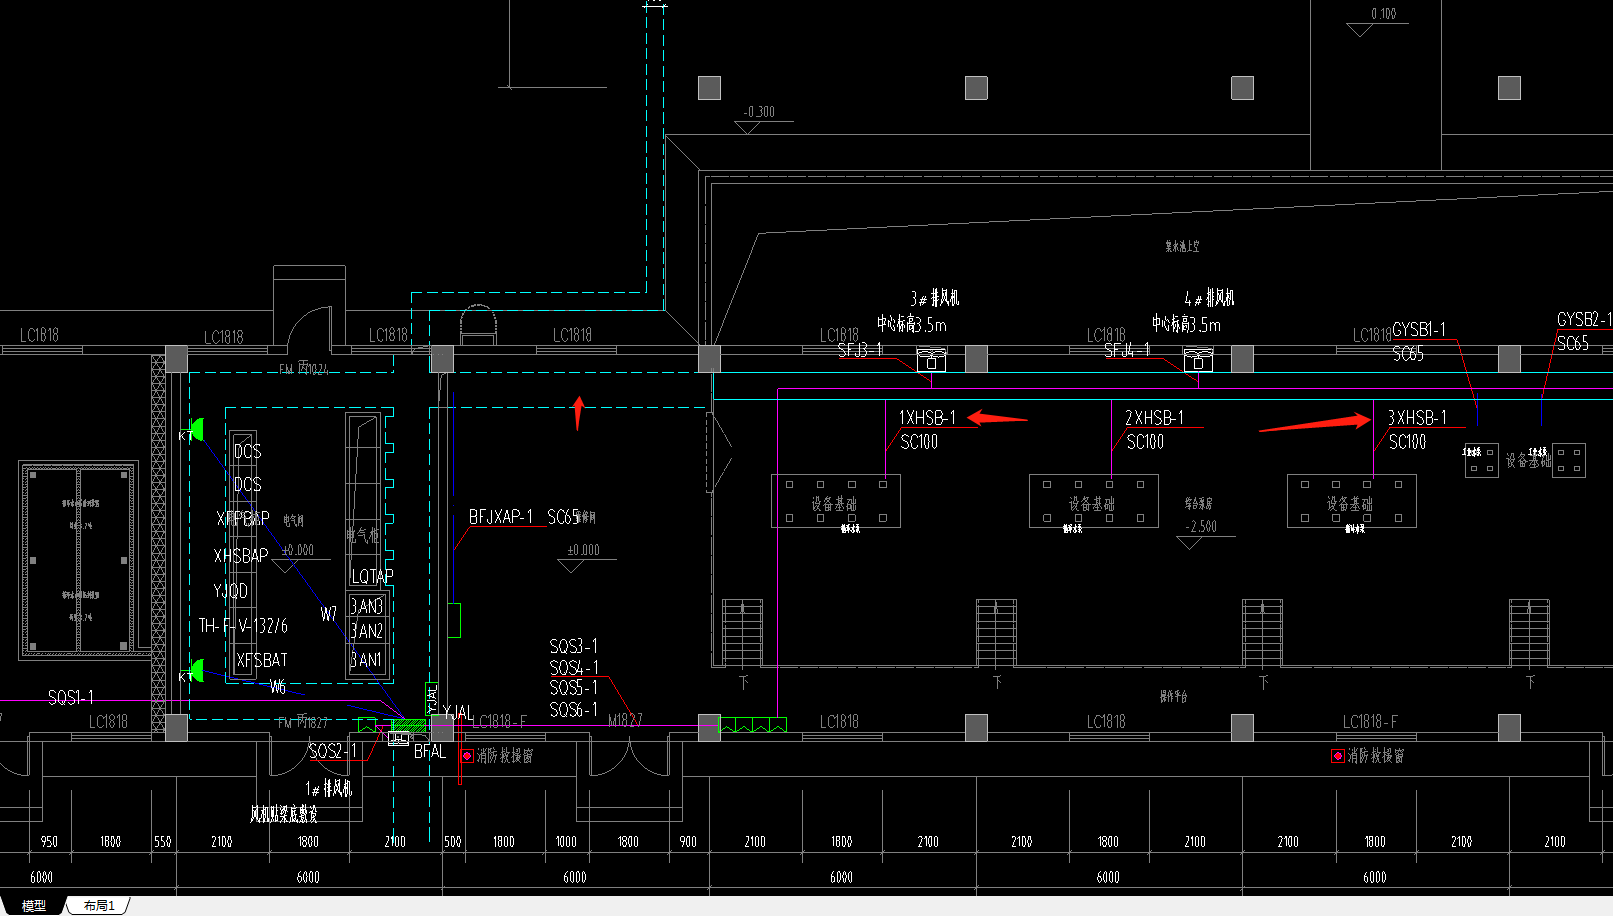Pick the SQS1-1 circuit label
Viewport: 1613px width, 916px height.
point(71,697)
